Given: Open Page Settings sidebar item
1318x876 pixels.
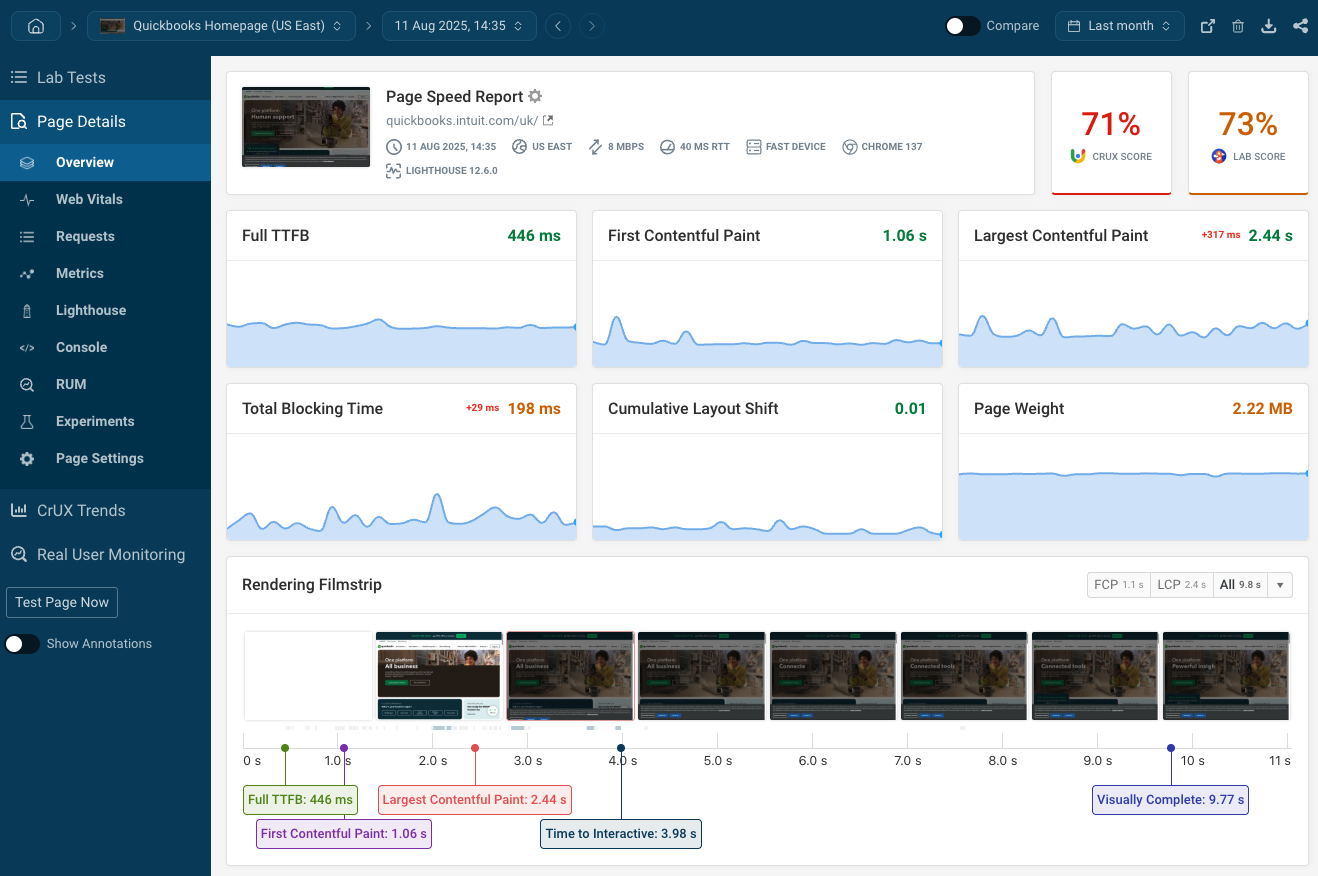Looking at the screenshot, I should [105, 458].
